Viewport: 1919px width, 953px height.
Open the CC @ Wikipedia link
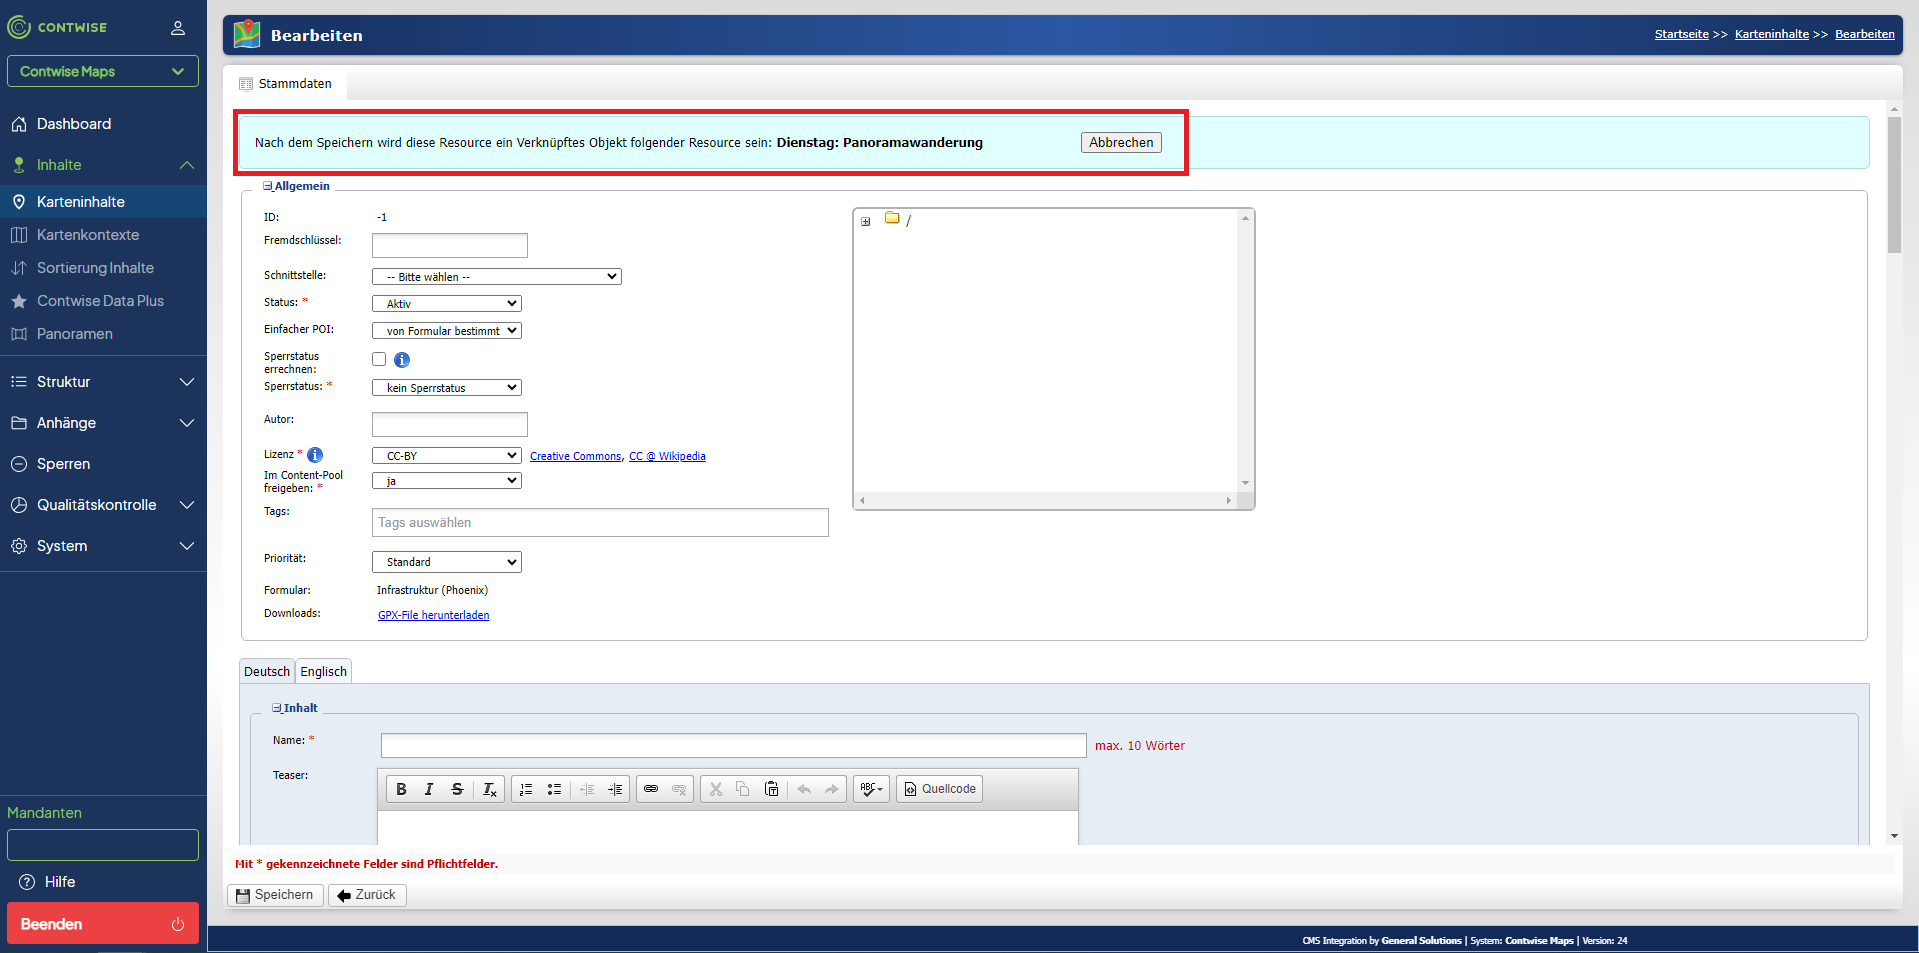(667, 456)
